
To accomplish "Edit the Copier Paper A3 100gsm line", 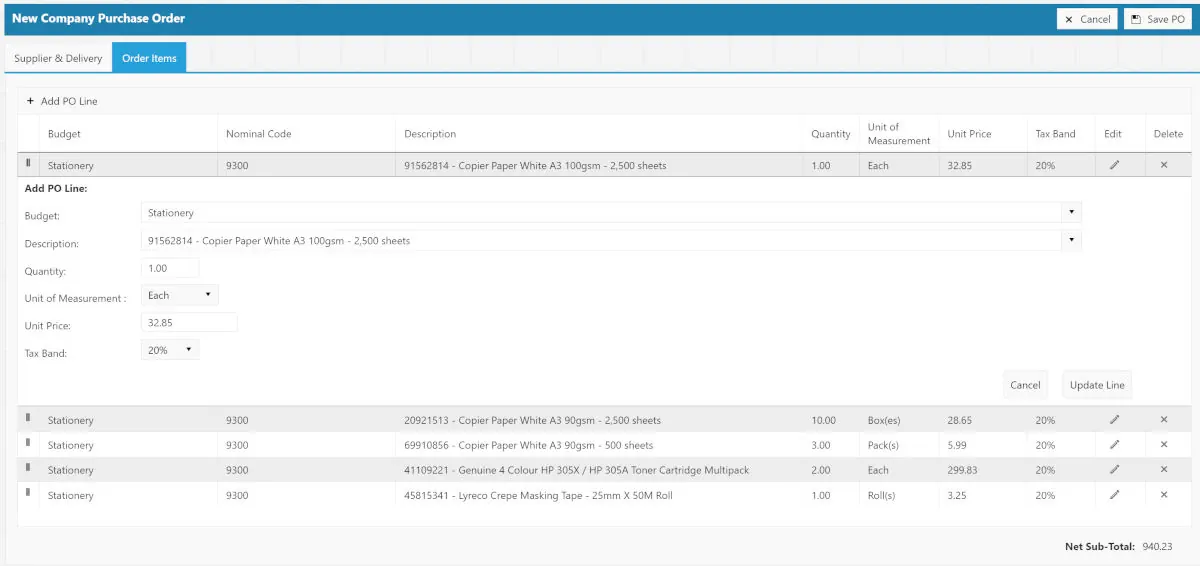I will point(1114,165).
